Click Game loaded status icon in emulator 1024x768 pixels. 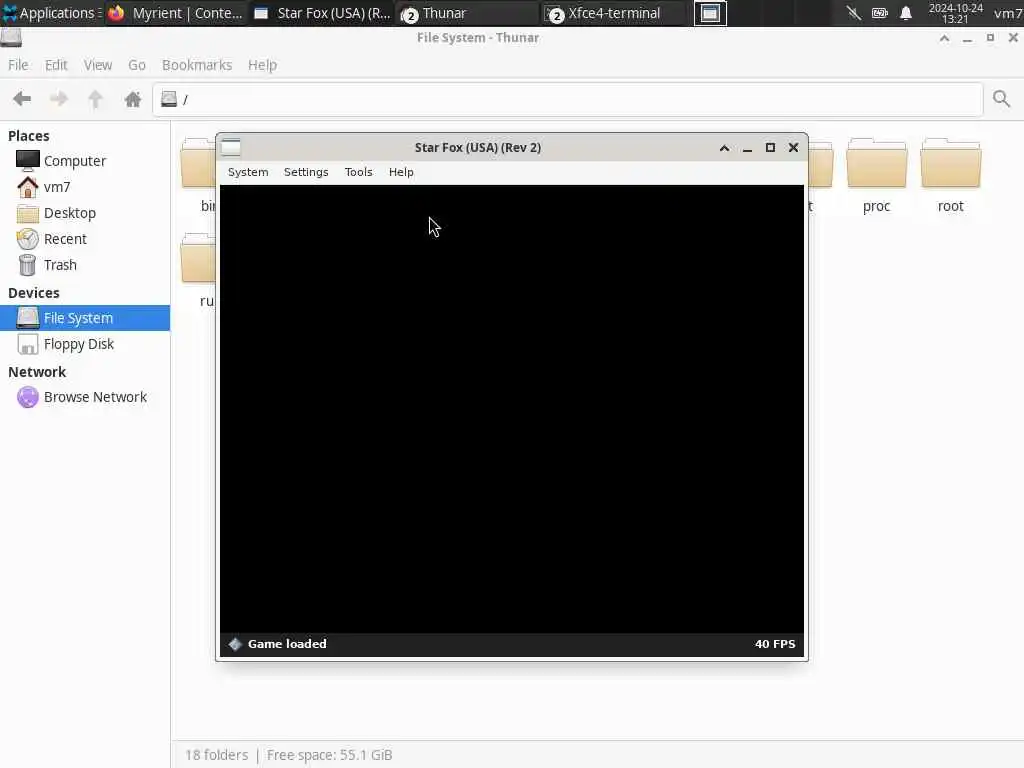coord(235,644)
